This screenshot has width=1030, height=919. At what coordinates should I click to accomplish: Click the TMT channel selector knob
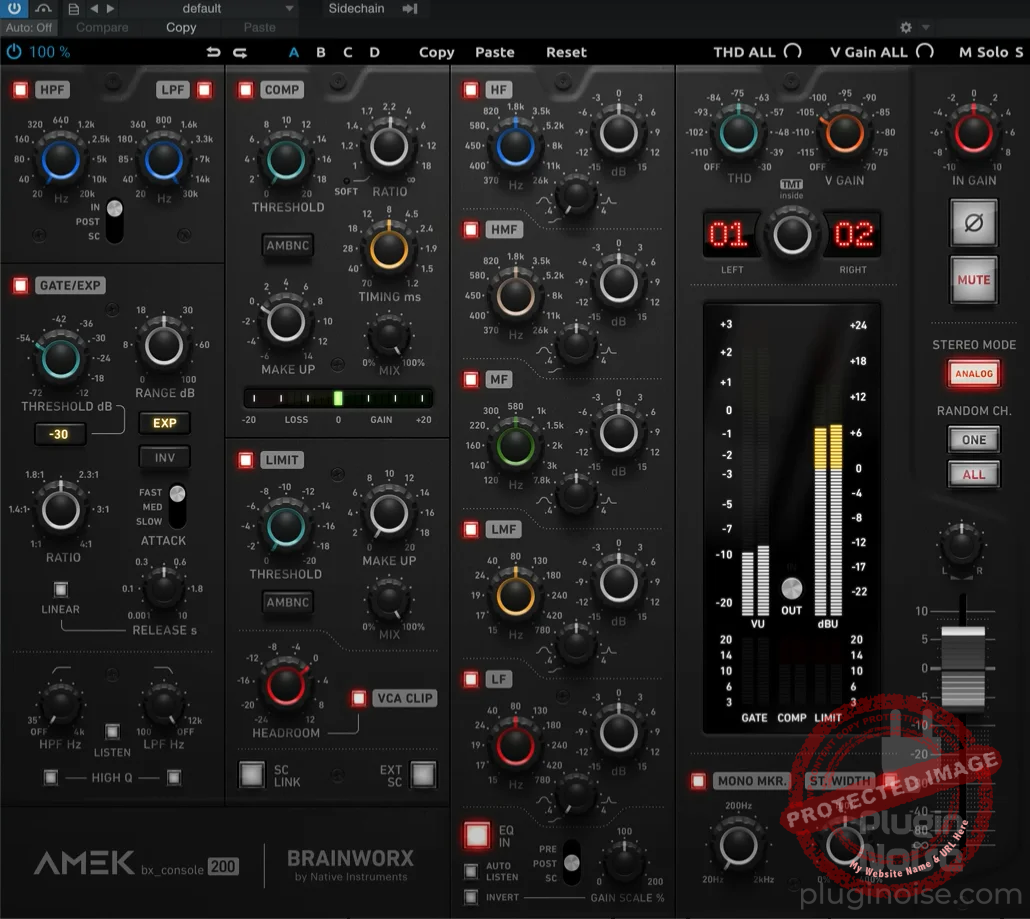point(792,235)
